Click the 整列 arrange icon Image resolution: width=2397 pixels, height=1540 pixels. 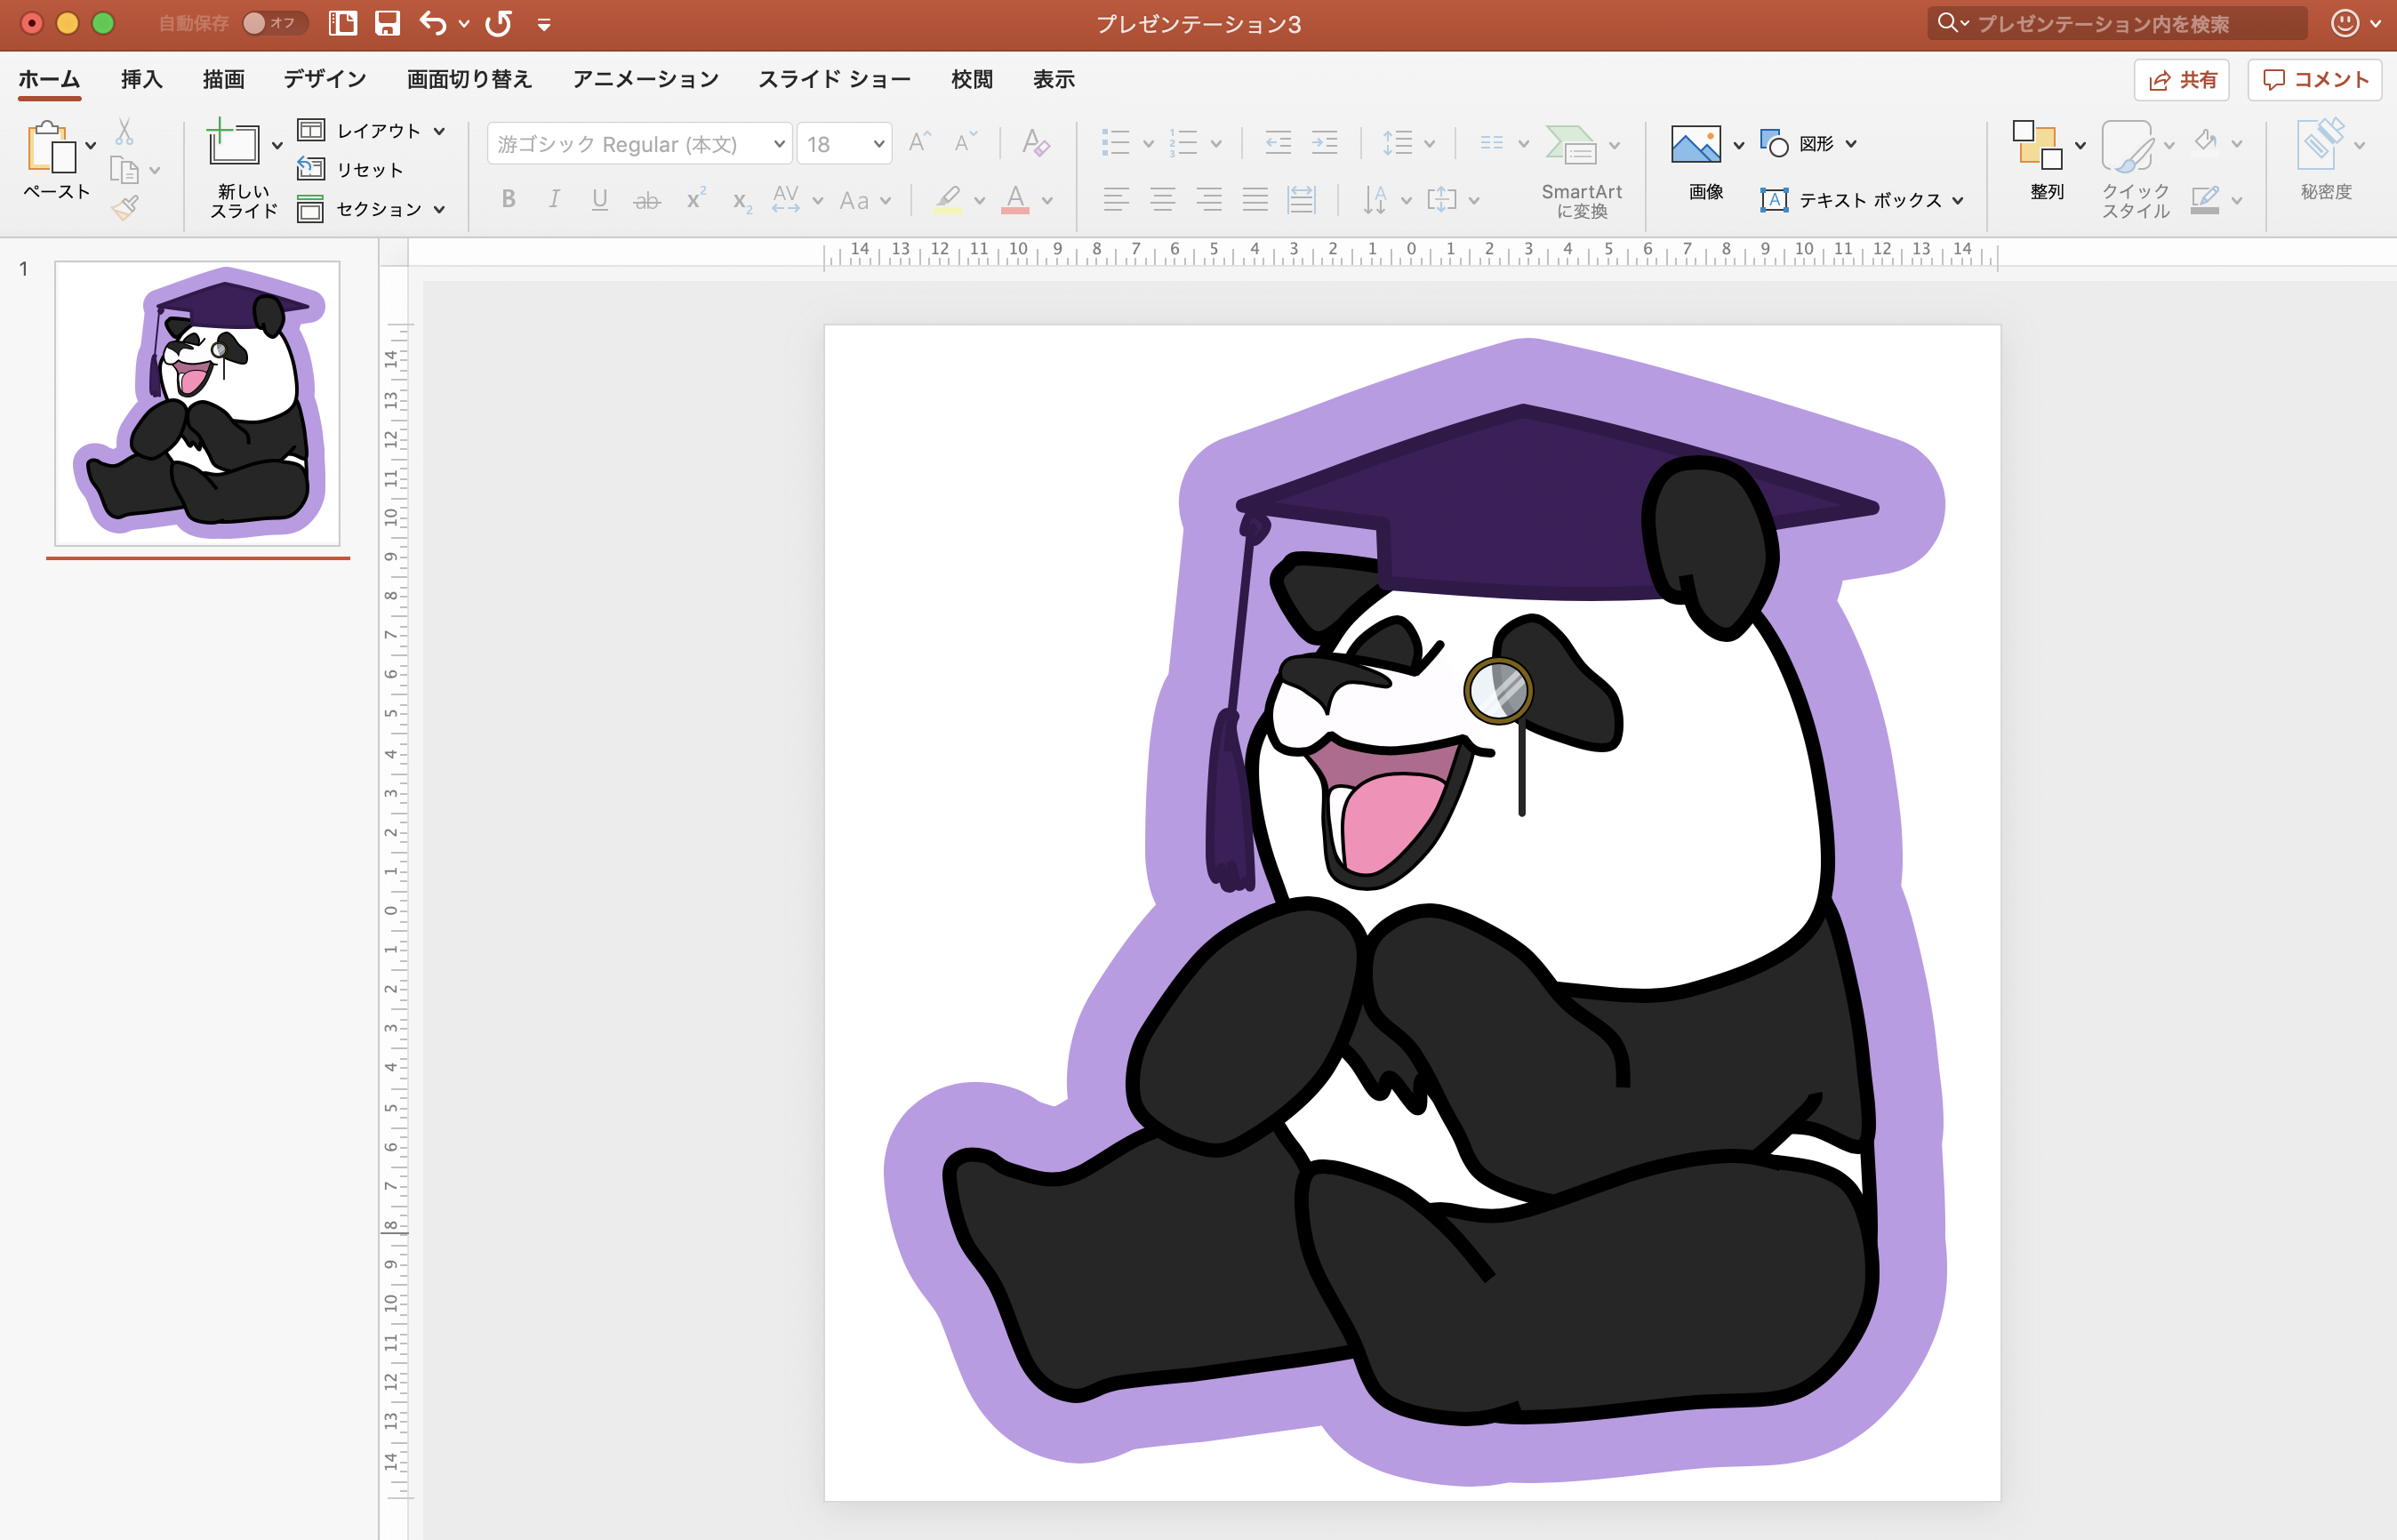coord(2037,145)
